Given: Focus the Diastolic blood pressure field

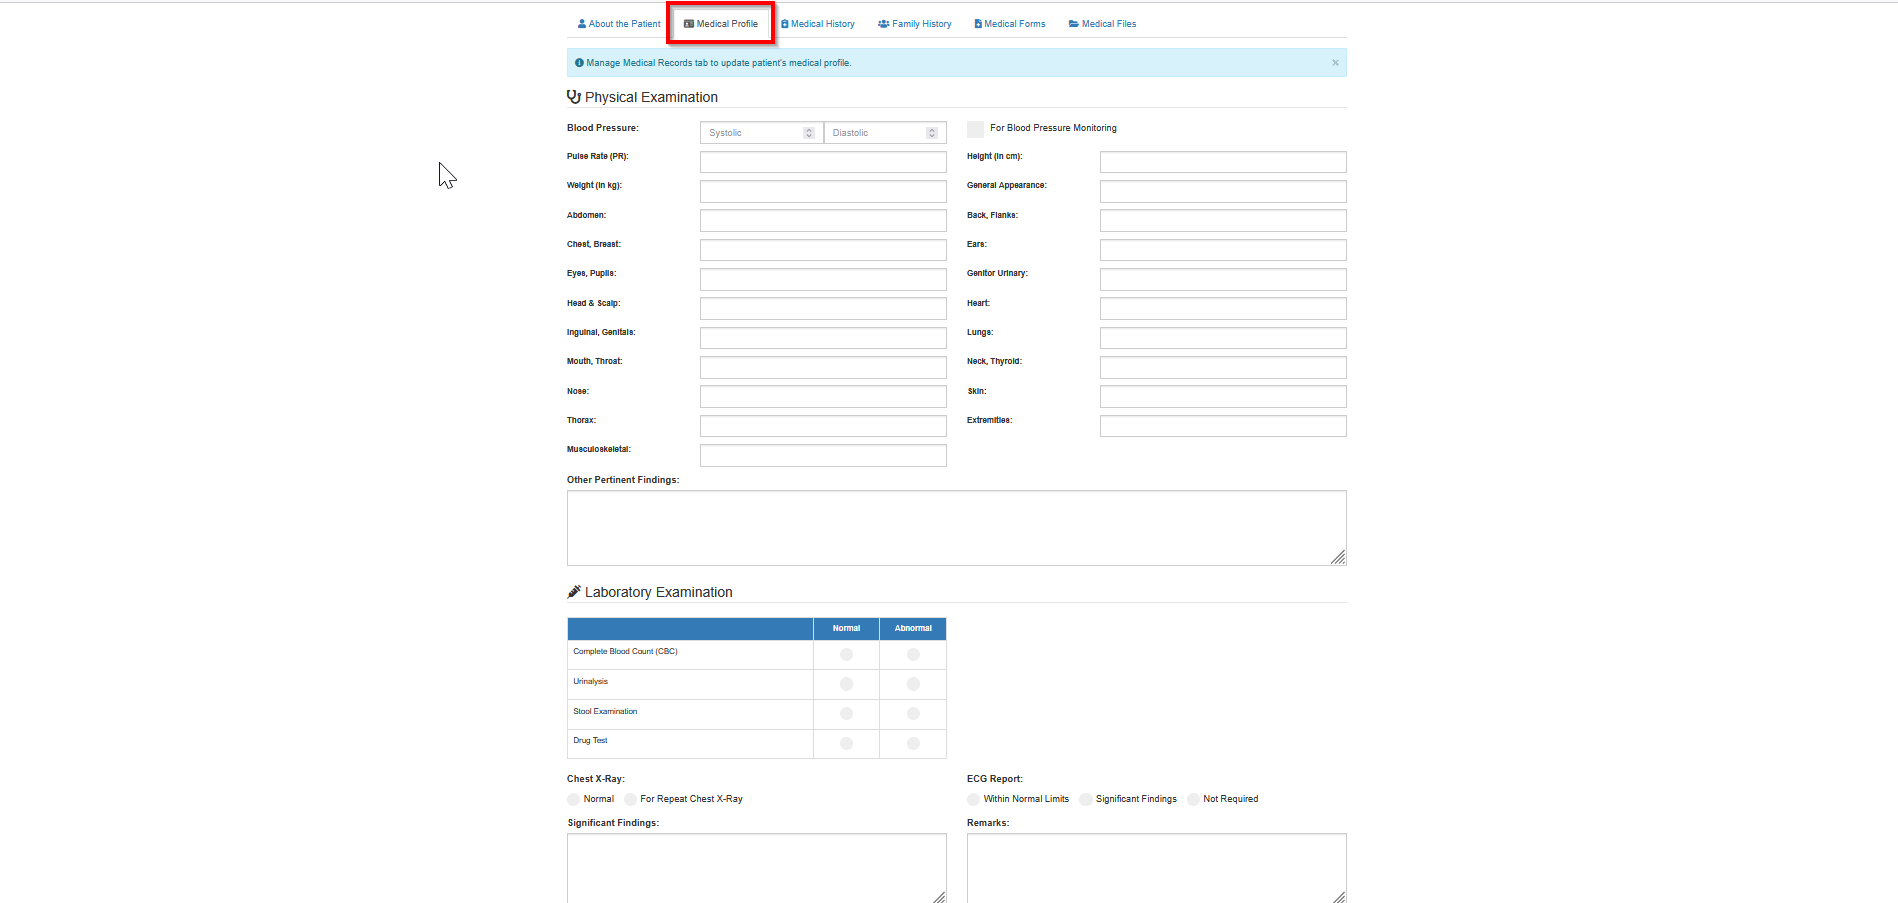Looking at the screenshot, I should click(x=885, y=133).
